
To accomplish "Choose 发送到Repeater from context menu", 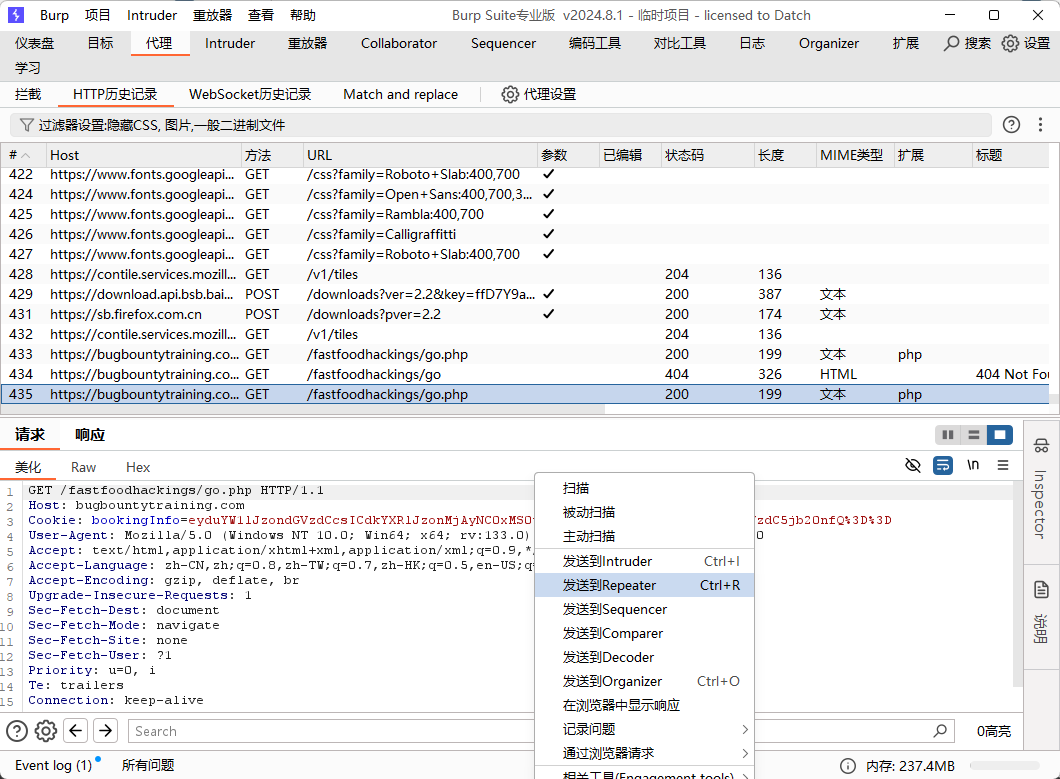I will 645,585.
